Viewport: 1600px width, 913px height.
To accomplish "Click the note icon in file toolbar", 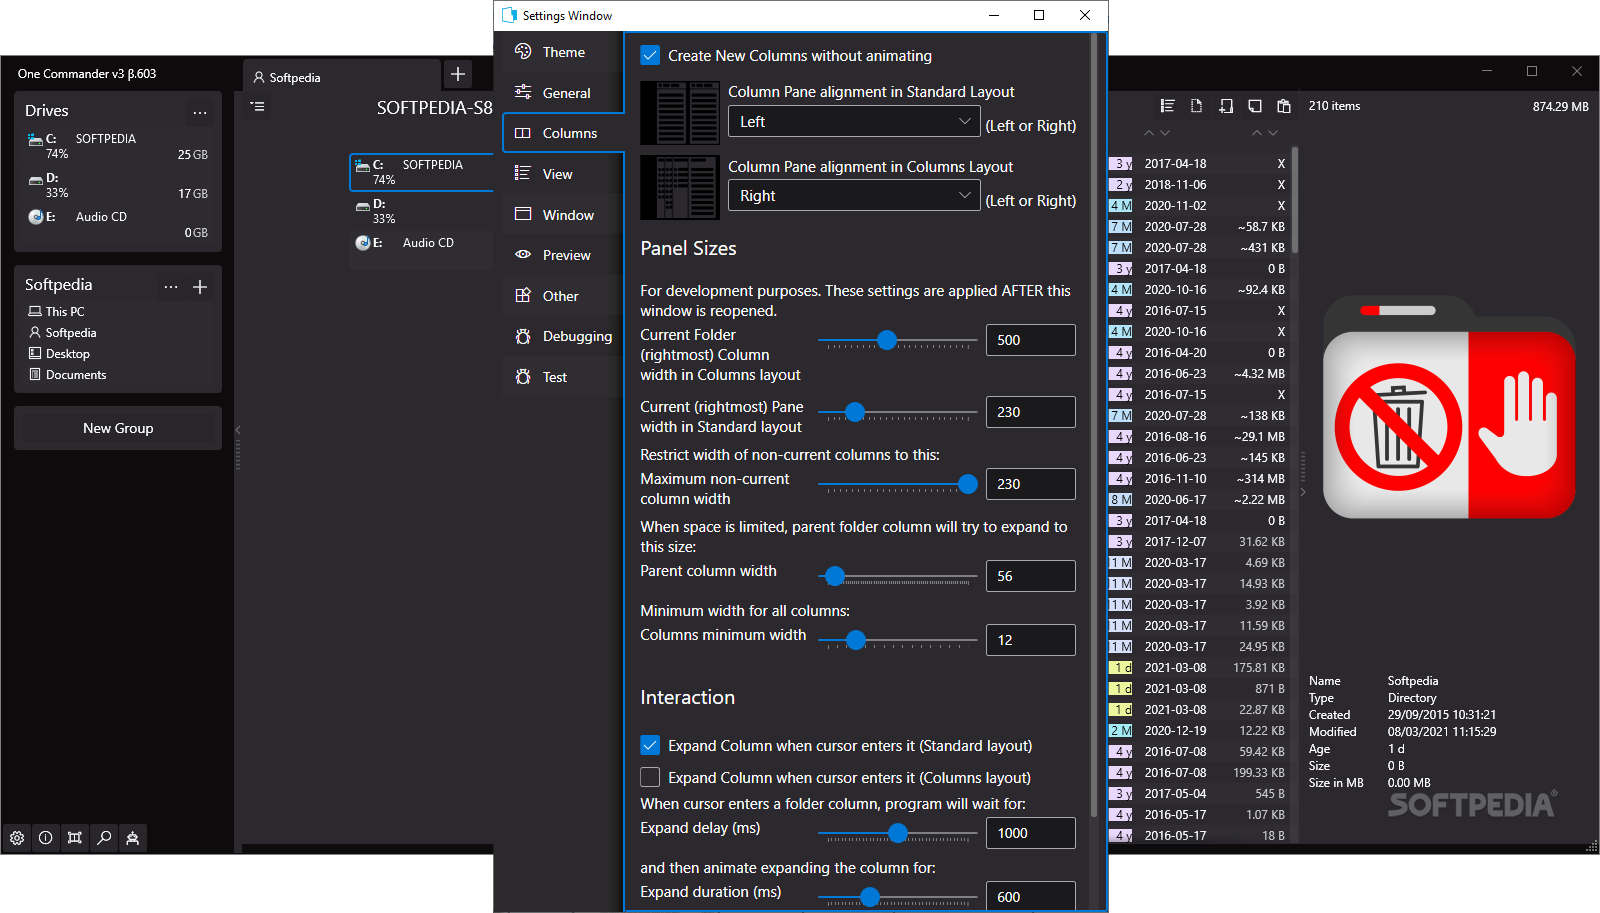I will pos(1255,106).
